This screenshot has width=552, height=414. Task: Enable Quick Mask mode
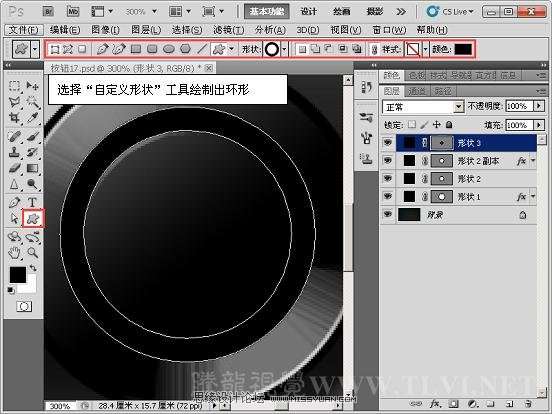[24, 307]
